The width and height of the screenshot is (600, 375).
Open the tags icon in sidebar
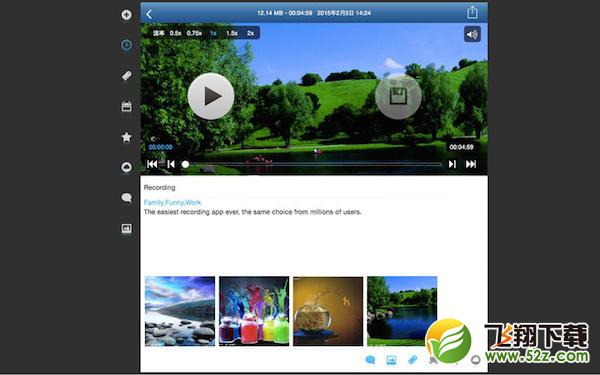pyautogui.click(x=126, y=76)
